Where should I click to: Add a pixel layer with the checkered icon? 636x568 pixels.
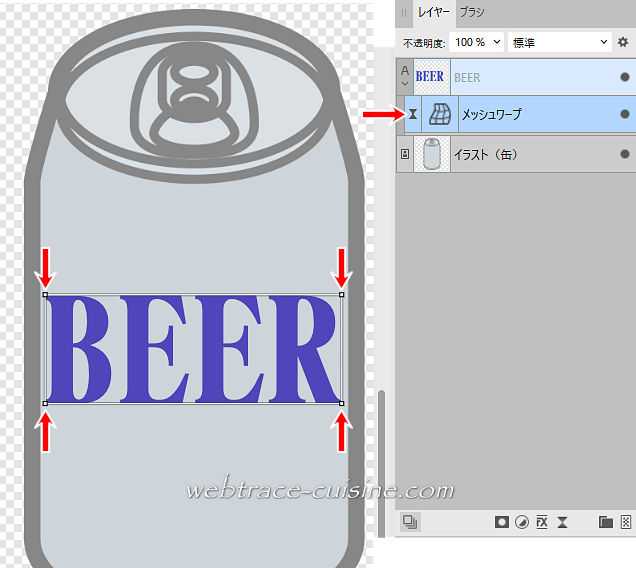(625, 522)
